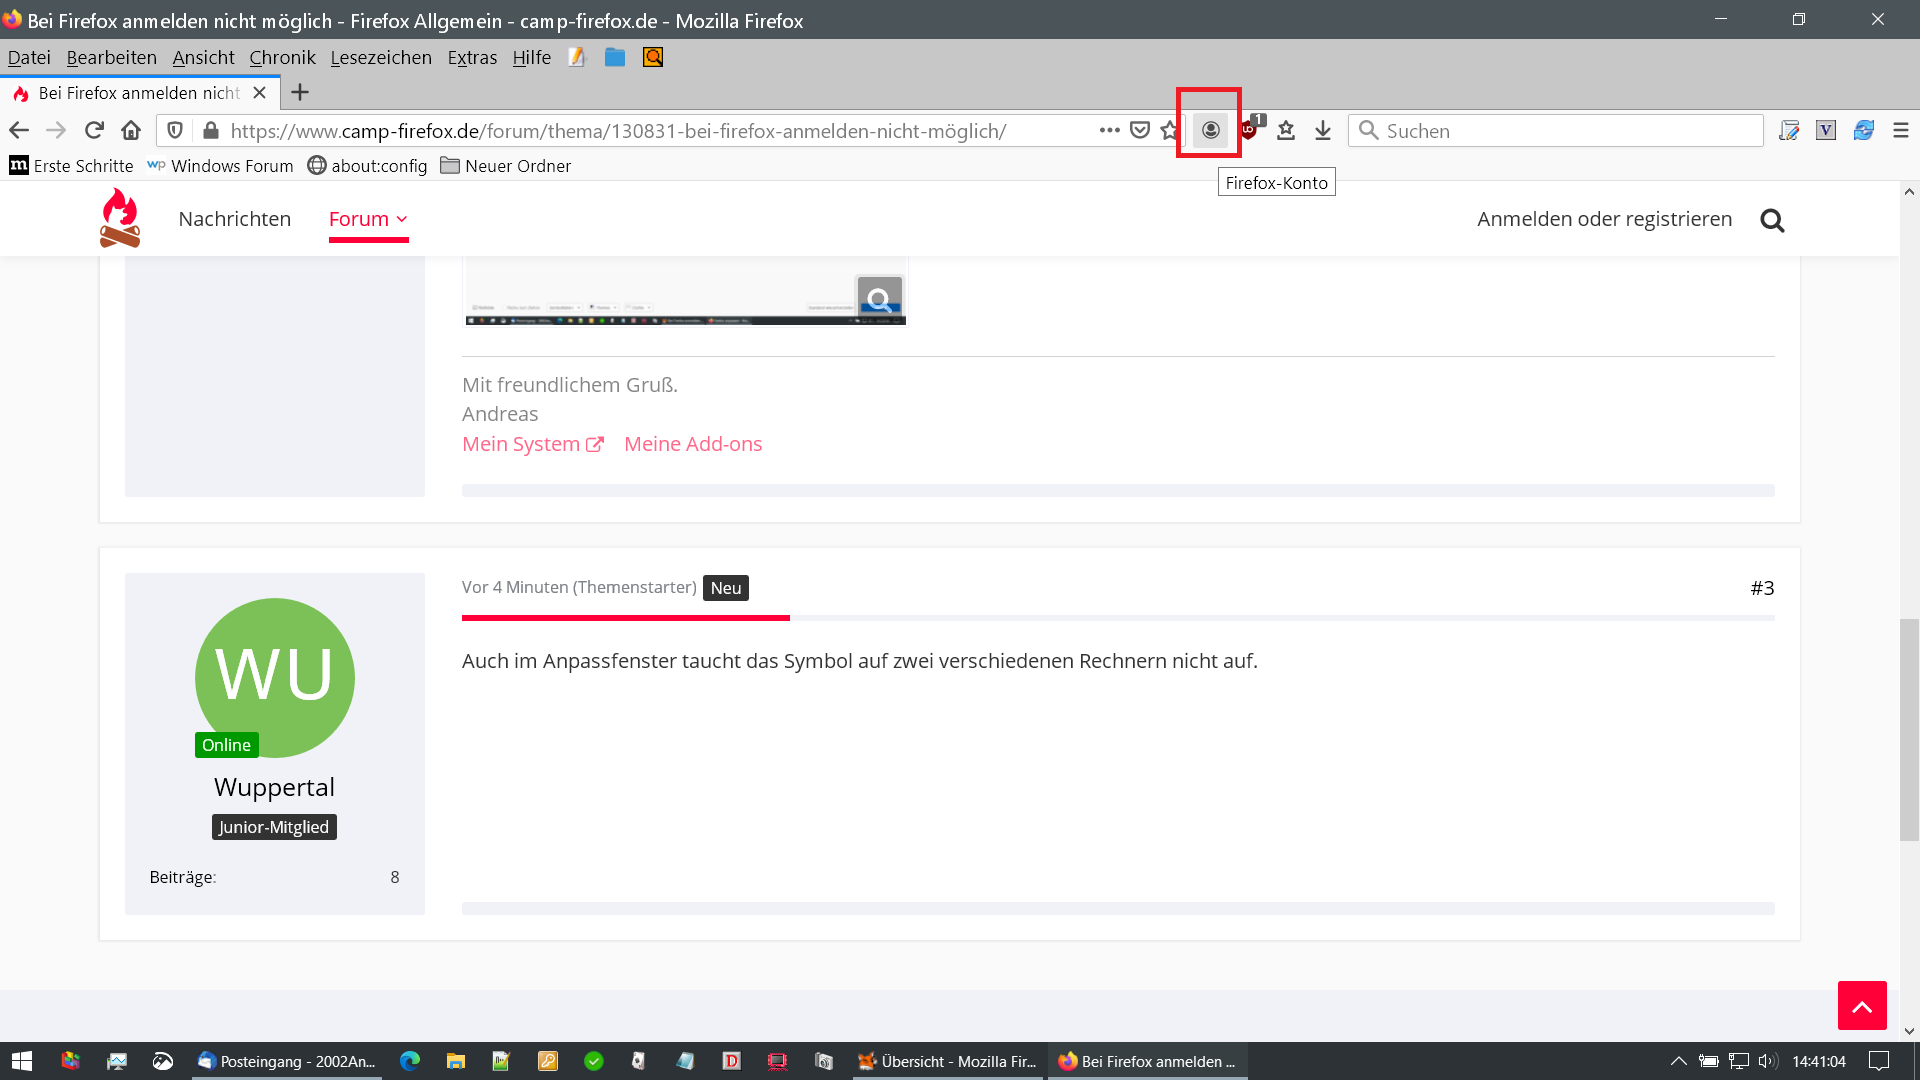Show hidden system tray icons
The image size is (1920, 1080).
coord(1678,1061)
